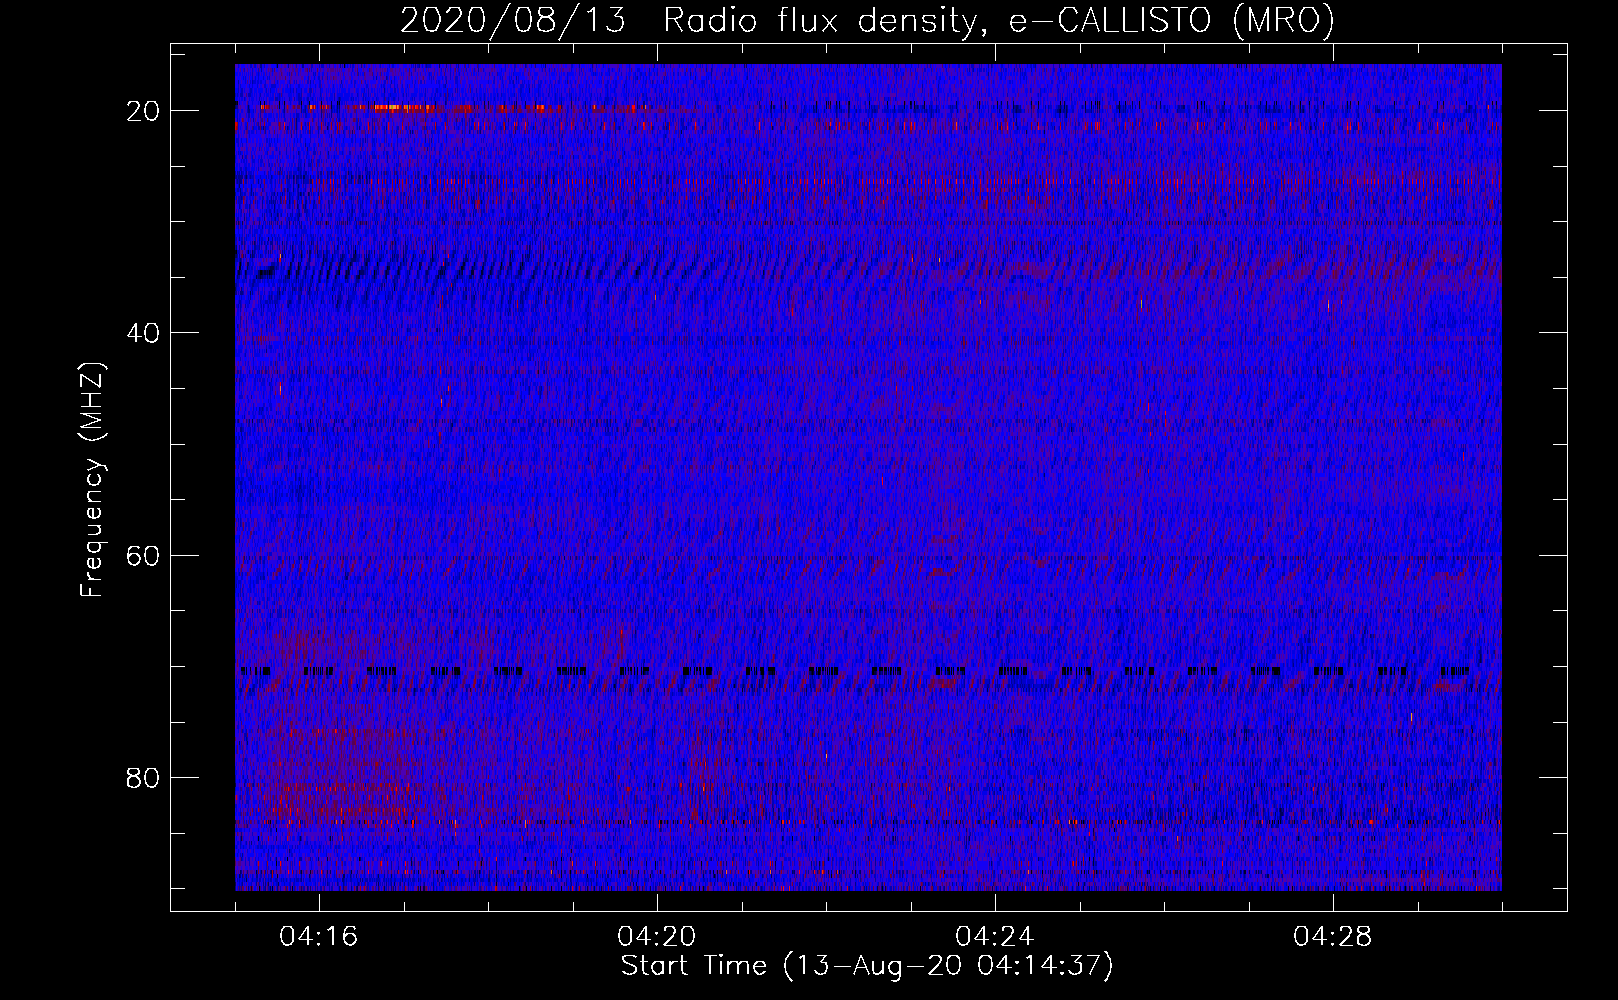Click the '60' frequency tick label

point(143,555)
